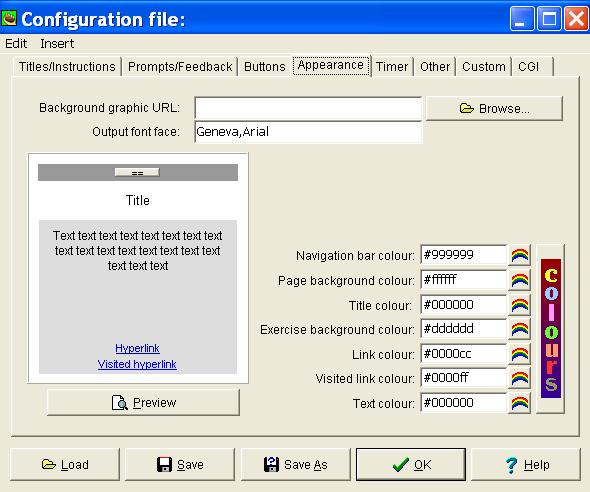
Task: Open colour picker for Text colour
Action: pyautogui.click(x=519, y=403)
